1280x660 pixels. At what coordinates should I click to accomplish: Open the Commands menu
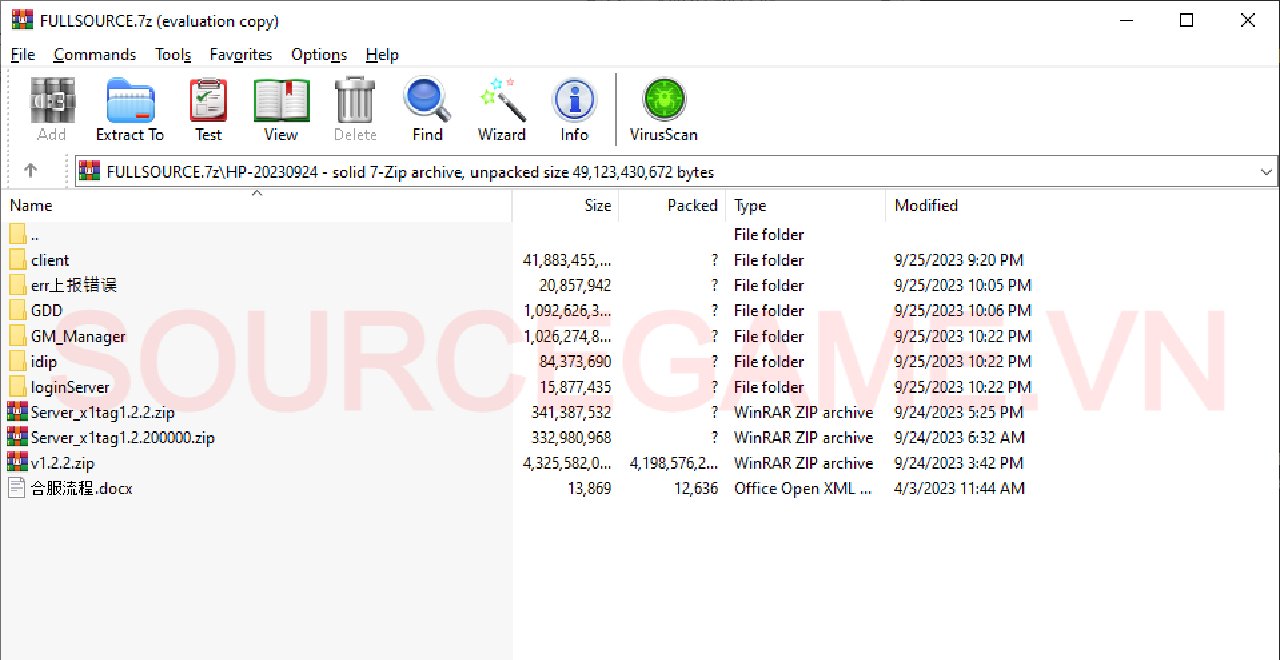coord(95,55)
